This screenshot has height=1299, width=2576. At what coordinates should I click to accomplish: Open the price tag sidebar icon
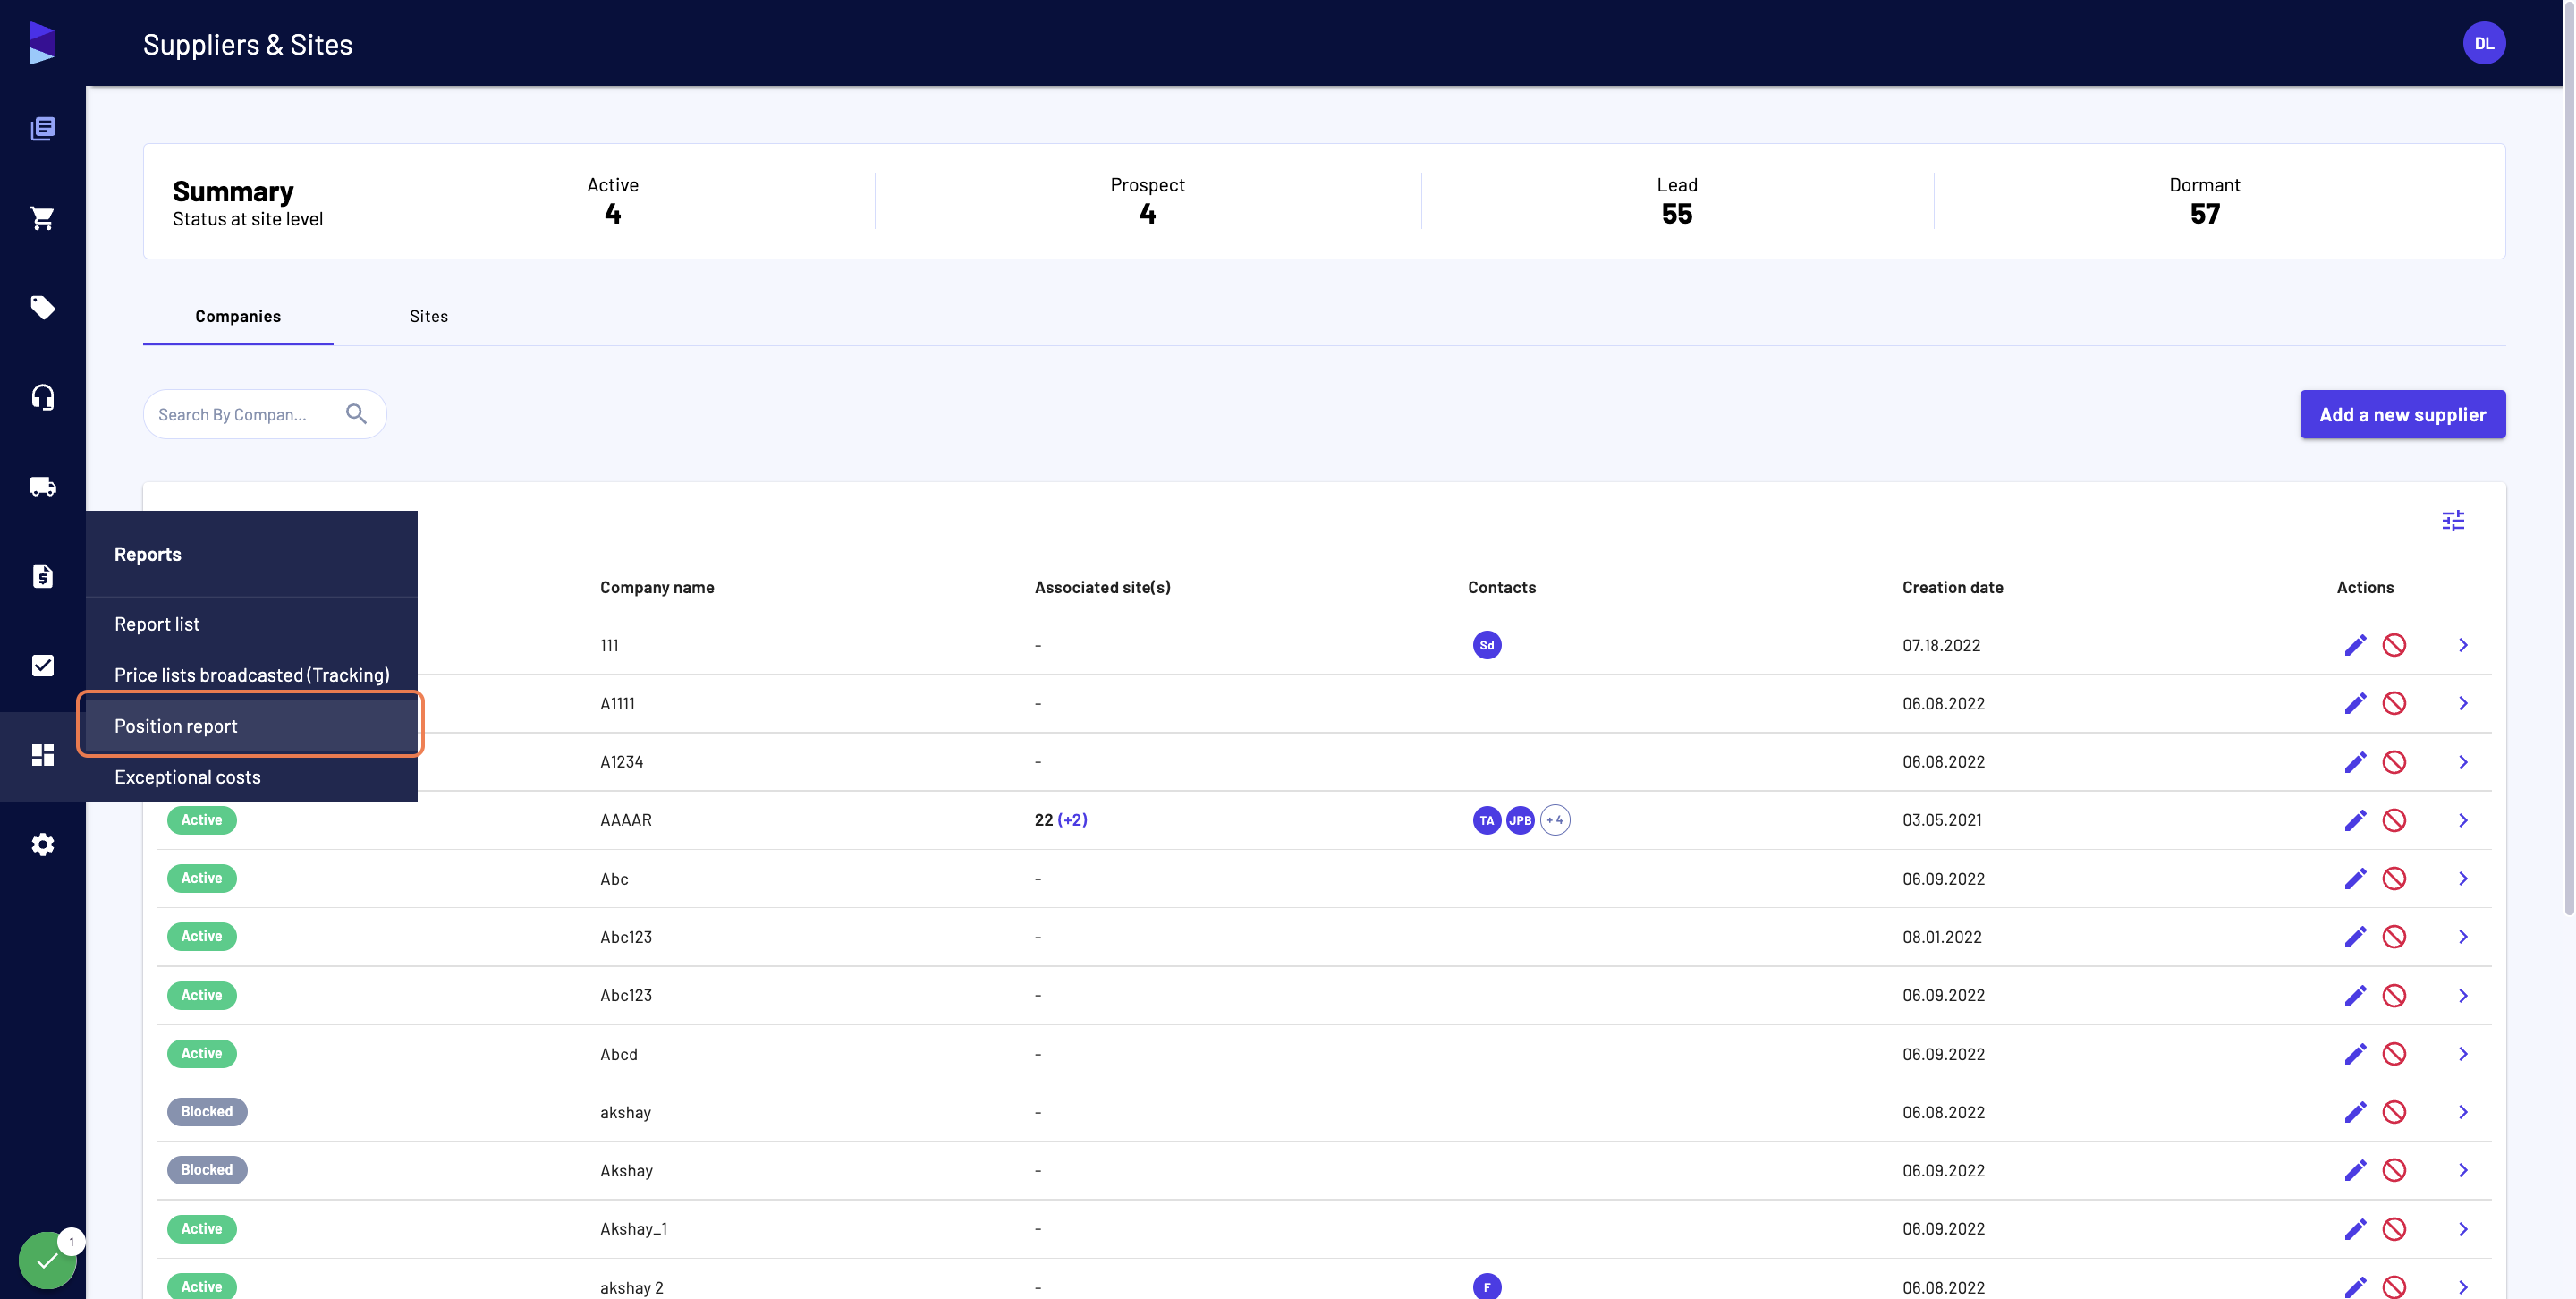[x=42, y=307]
